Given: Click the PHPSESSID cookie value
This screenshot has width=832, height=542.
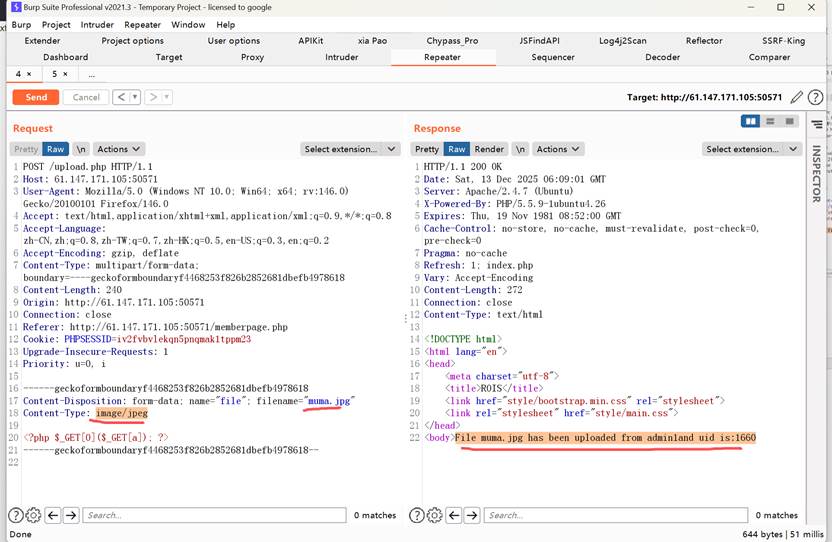Looking at the screenshot, I should click(x=184, y=339).
